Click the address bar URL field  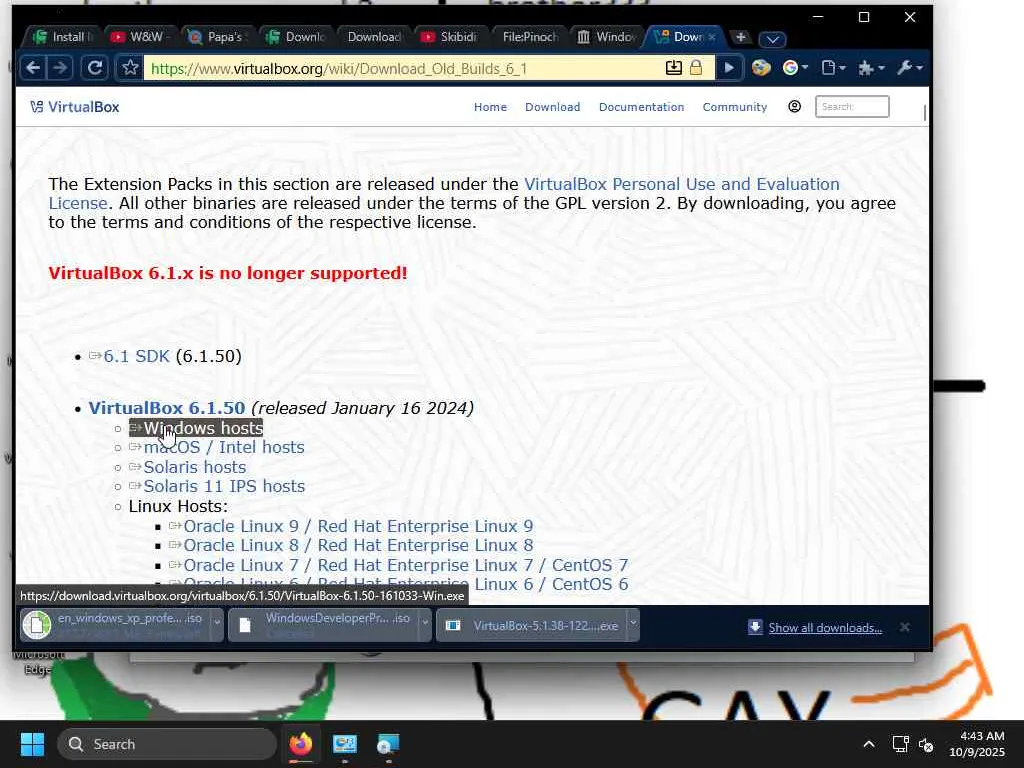pyautogui.click(x=404, y=68)
